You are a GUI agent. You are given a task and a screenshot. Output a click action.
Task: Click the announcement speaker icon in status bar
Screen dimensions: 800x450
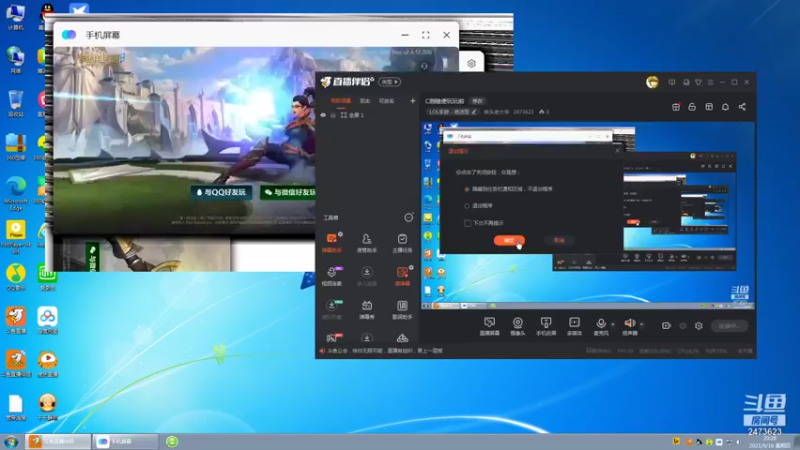pyautogui.click(x=322, y=351)
